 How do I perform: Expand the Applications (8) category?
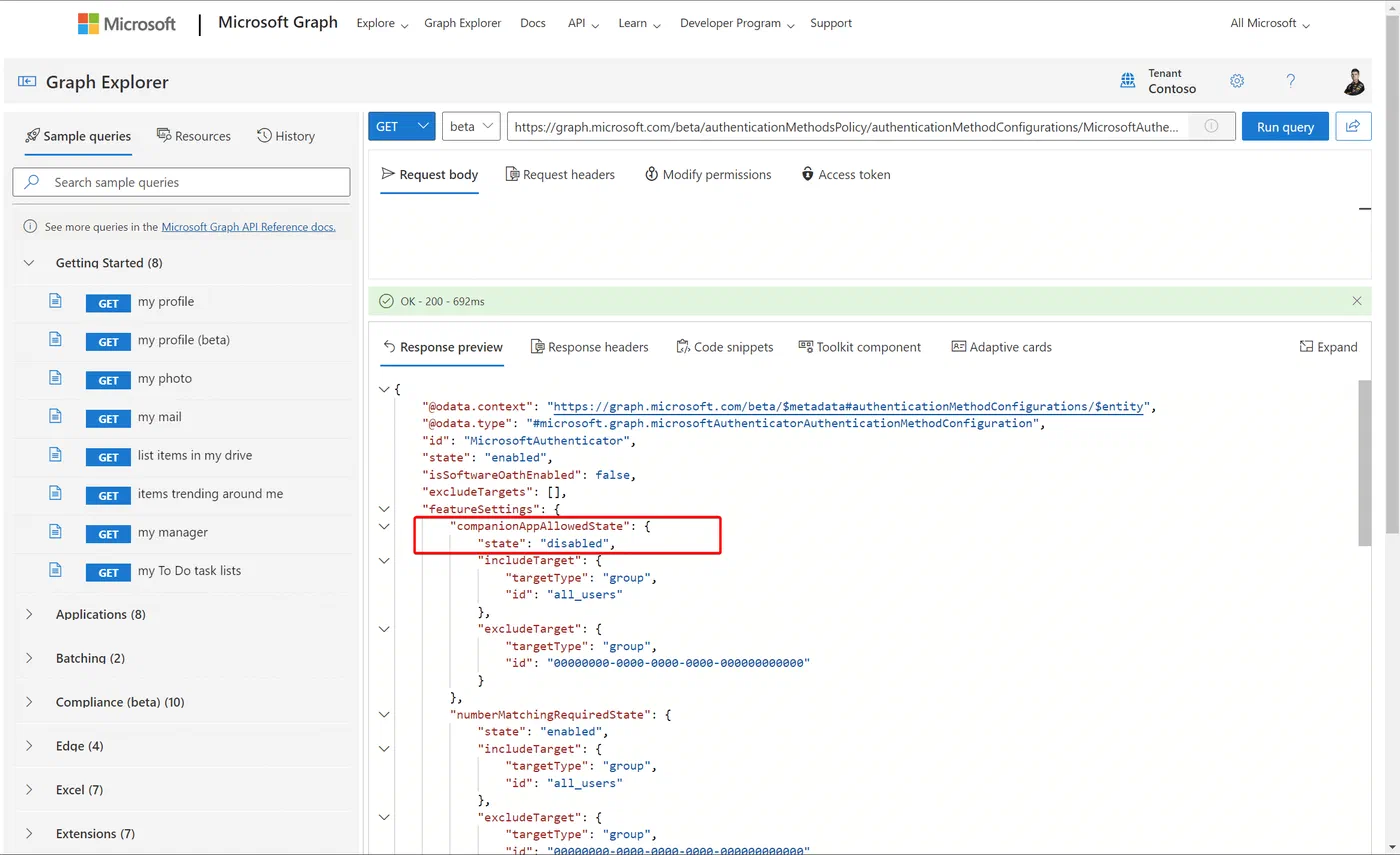coord(29,614)
